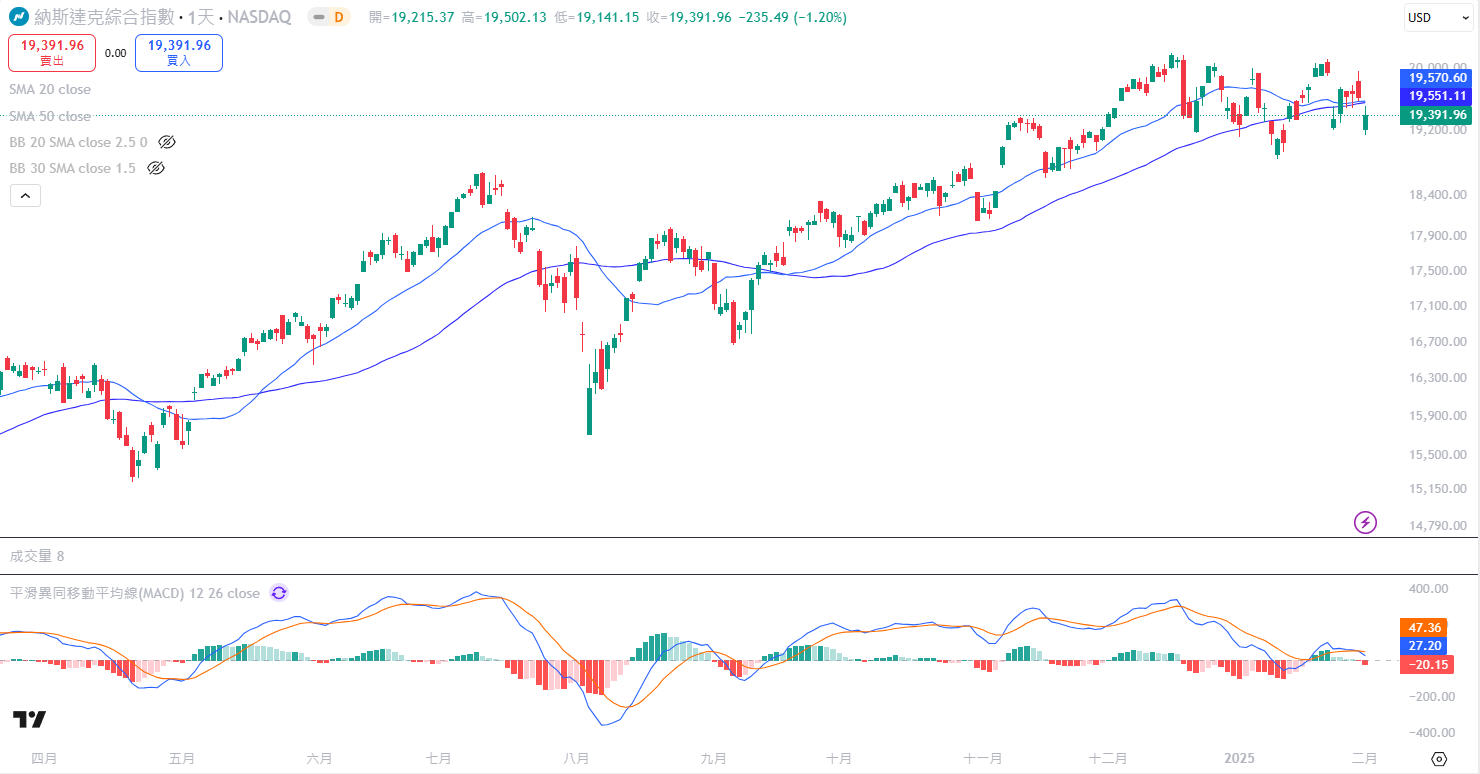
Task: Click the 成交量 8 volume legend
Action: pos(37,556)
